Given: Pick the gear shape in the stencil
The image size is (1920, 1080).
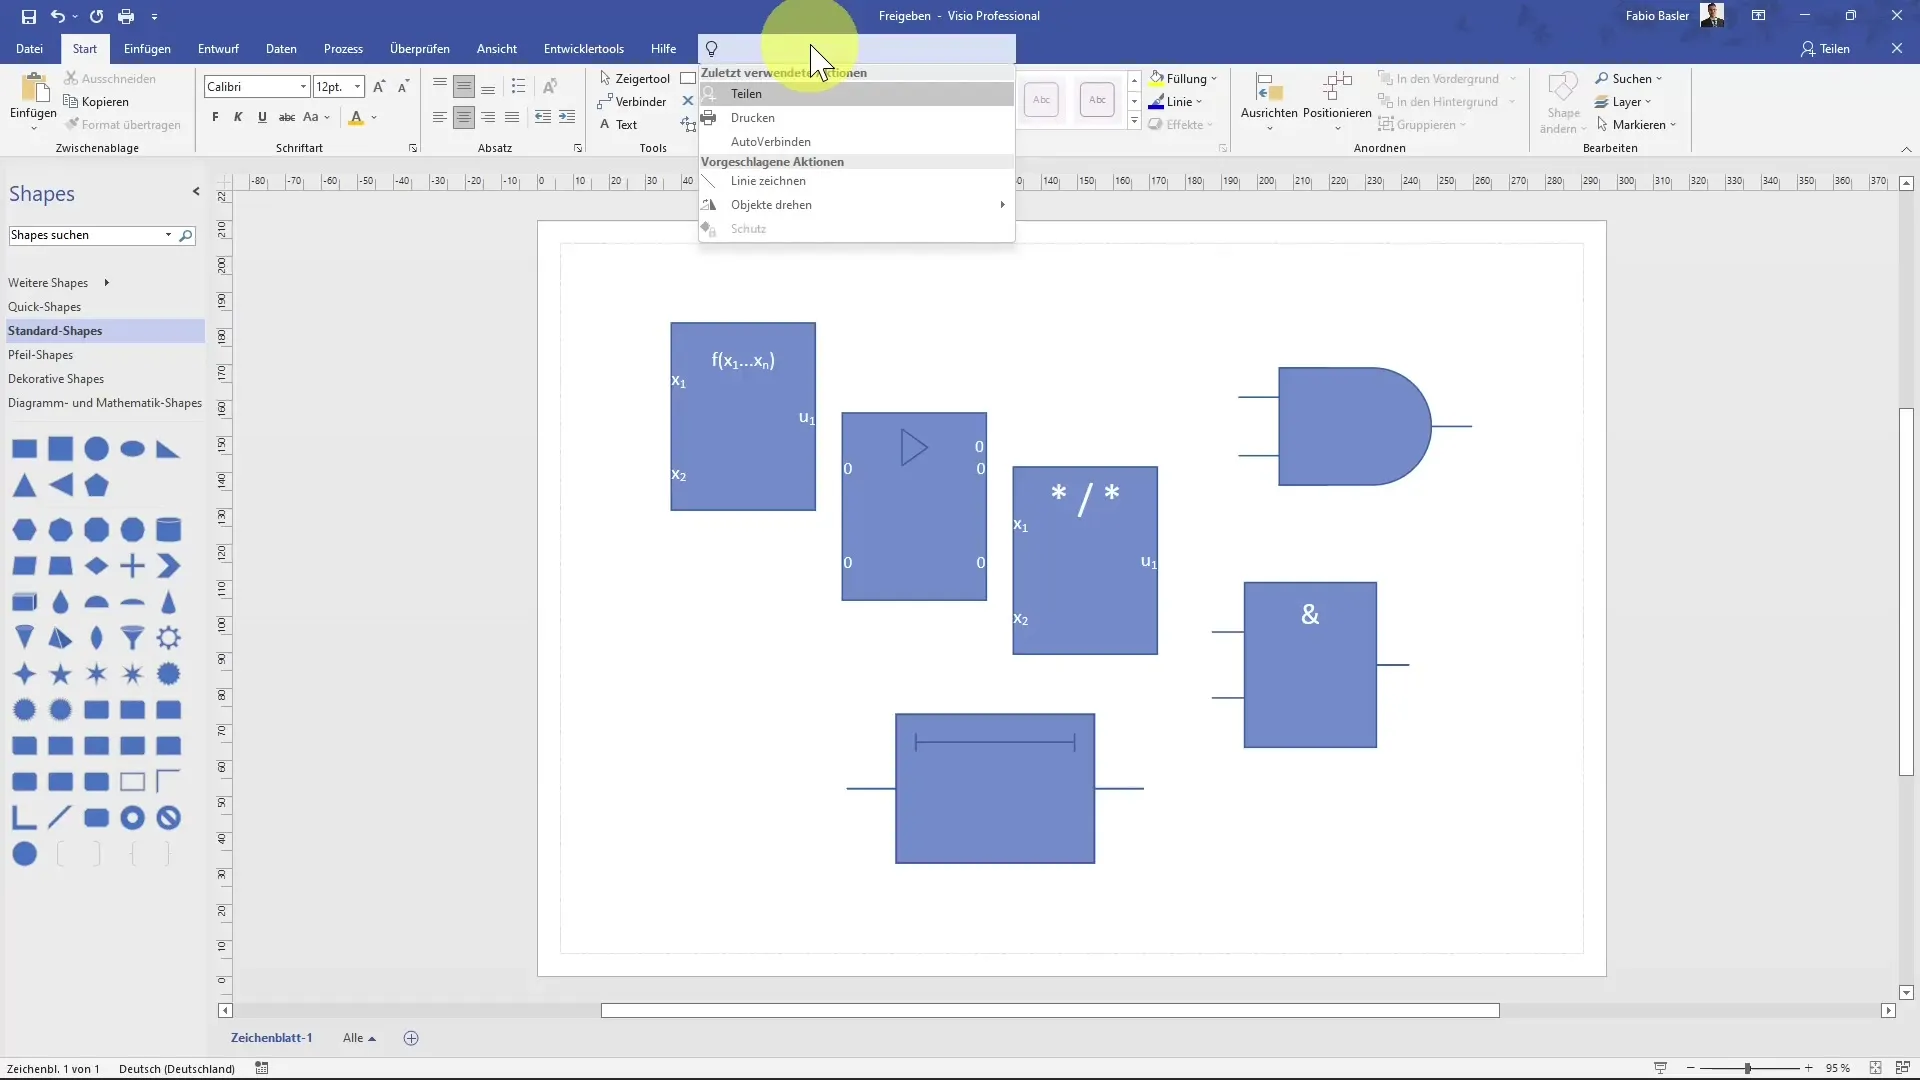Looking at the screenshot, I should point(168,637).
